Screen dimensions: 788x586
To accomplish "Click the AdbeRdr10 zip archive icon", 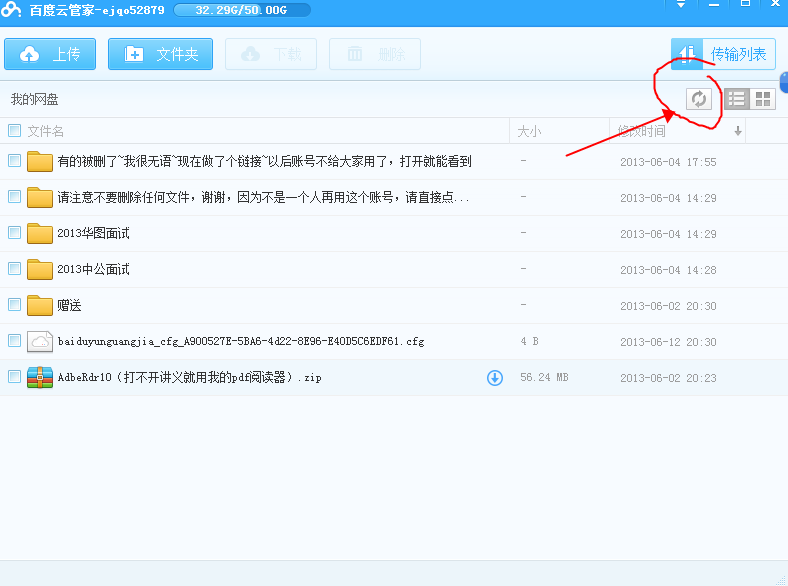I will tap(40, 377).
